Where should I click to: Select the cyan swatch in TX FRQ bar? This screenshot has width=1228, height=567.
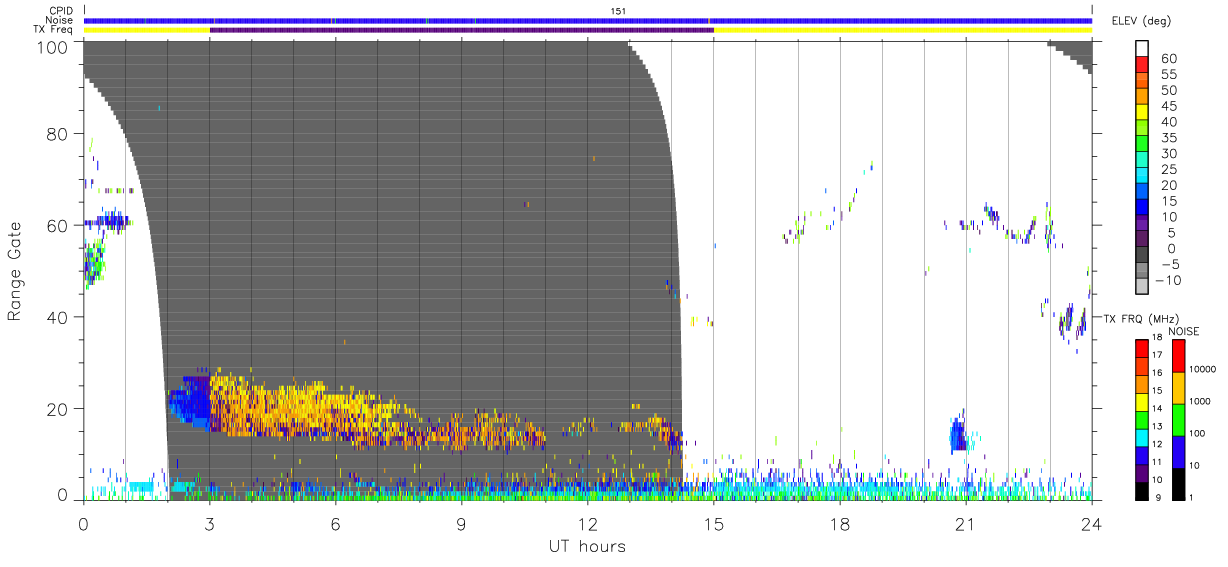(1142, 438)
